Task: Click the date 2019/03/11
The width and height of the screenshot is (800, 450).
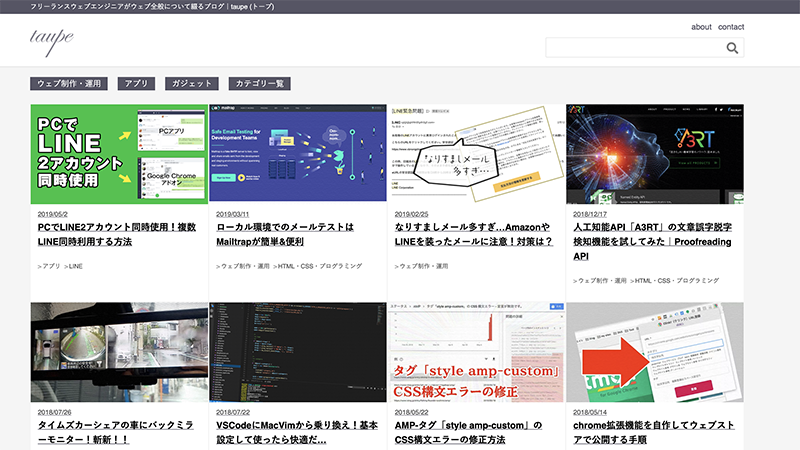Action: (233, 214)
